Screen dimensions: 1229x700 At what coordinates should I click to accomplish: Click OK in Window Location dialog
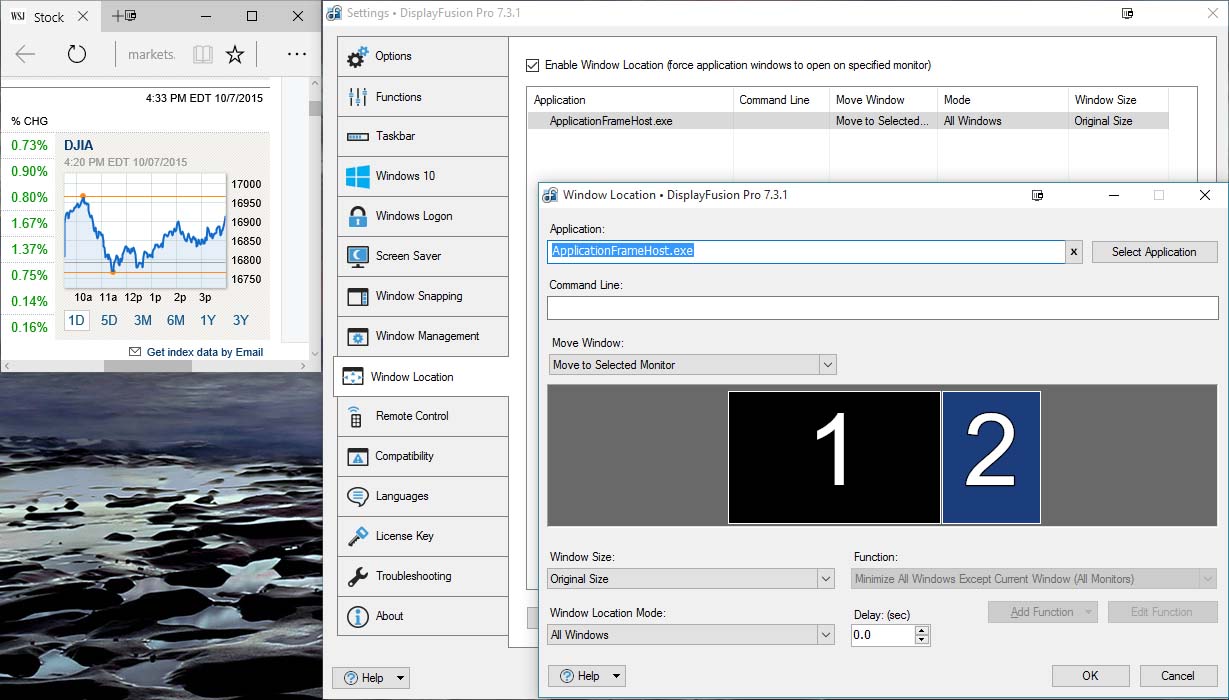[x=1090, y=676]
